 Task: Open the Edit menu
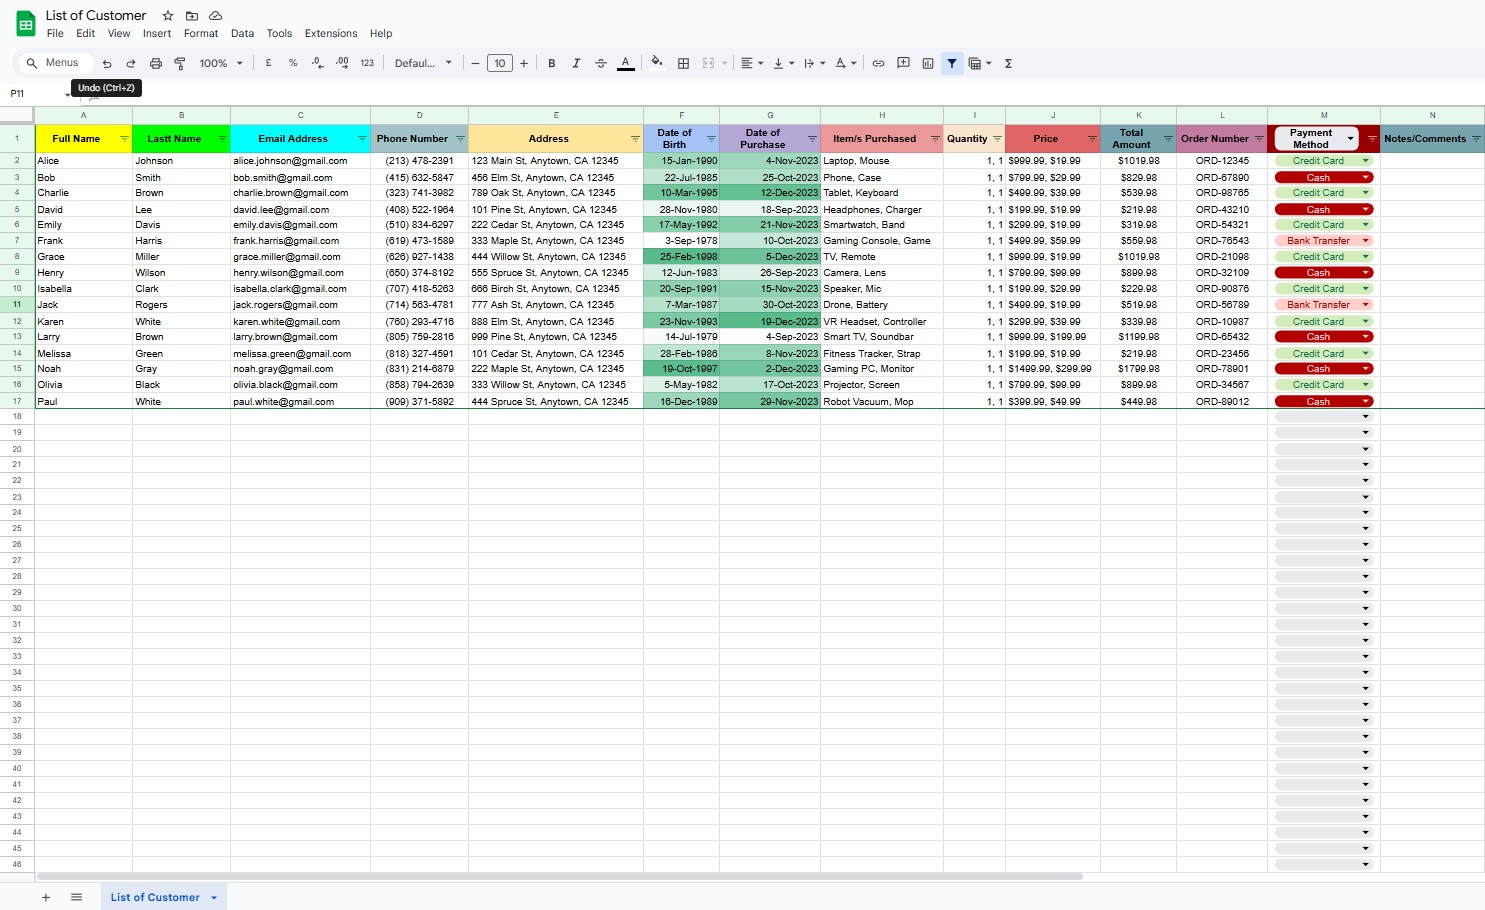(x=86, y=33)
